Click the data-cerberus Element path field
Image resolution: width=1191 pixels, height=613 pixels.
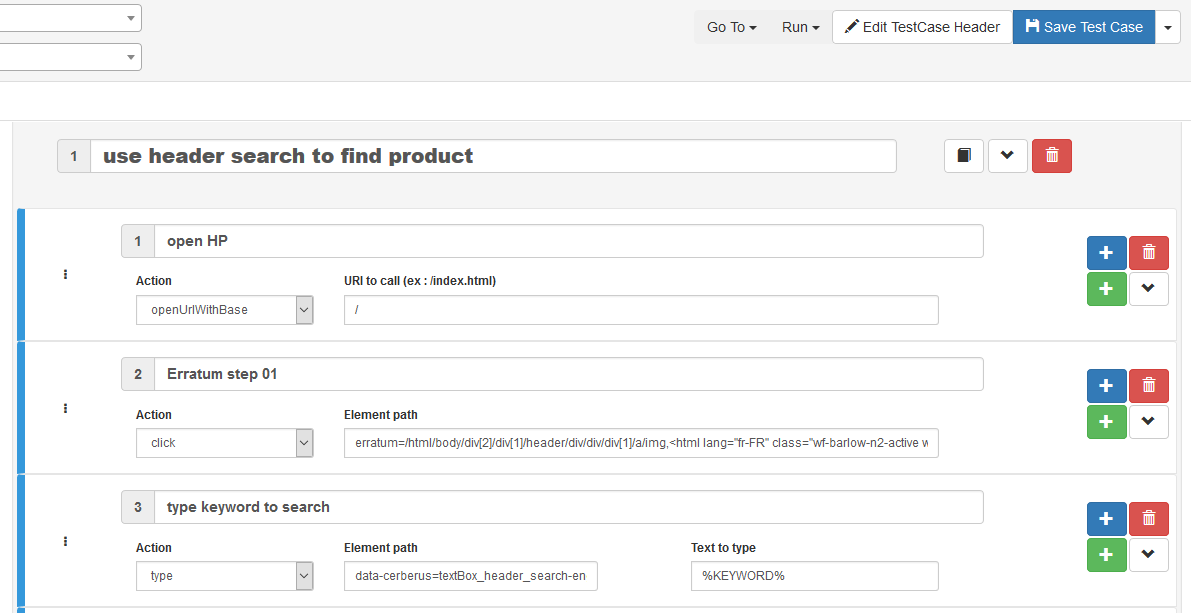click(471, 576)
